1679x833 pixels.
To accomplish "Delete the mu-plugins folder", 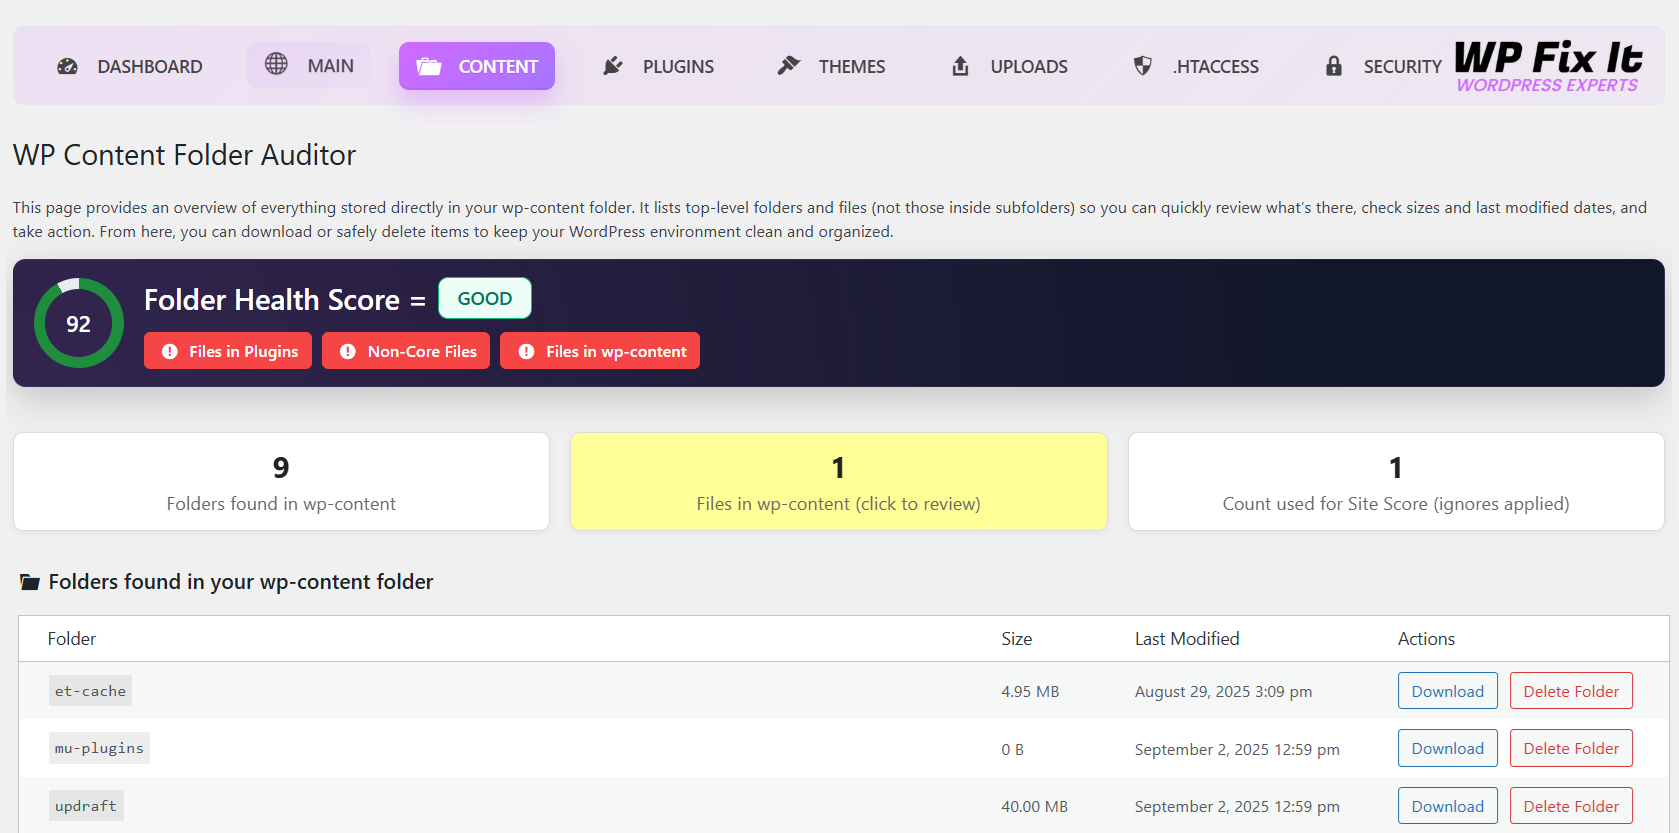I will click(x=1571, y=748).
